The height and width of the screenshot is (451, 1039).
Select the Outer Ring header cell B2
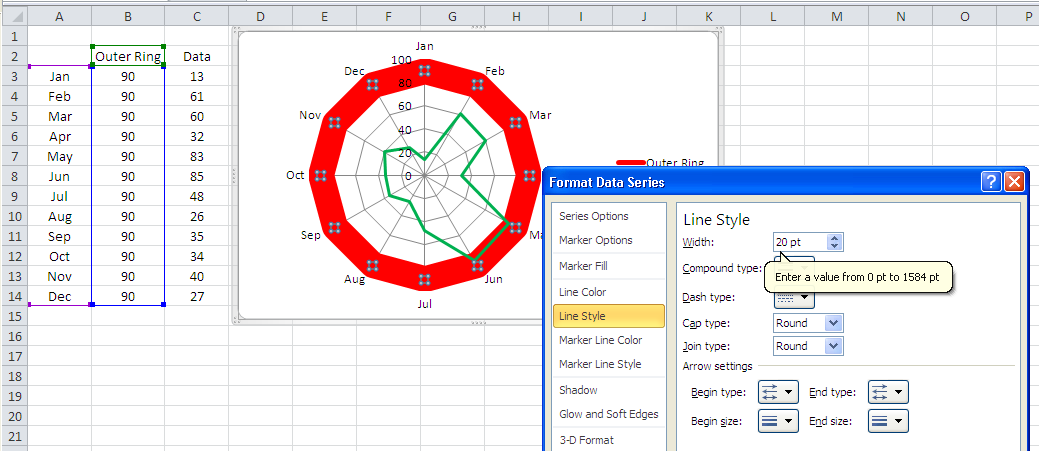tap(128, 57)
